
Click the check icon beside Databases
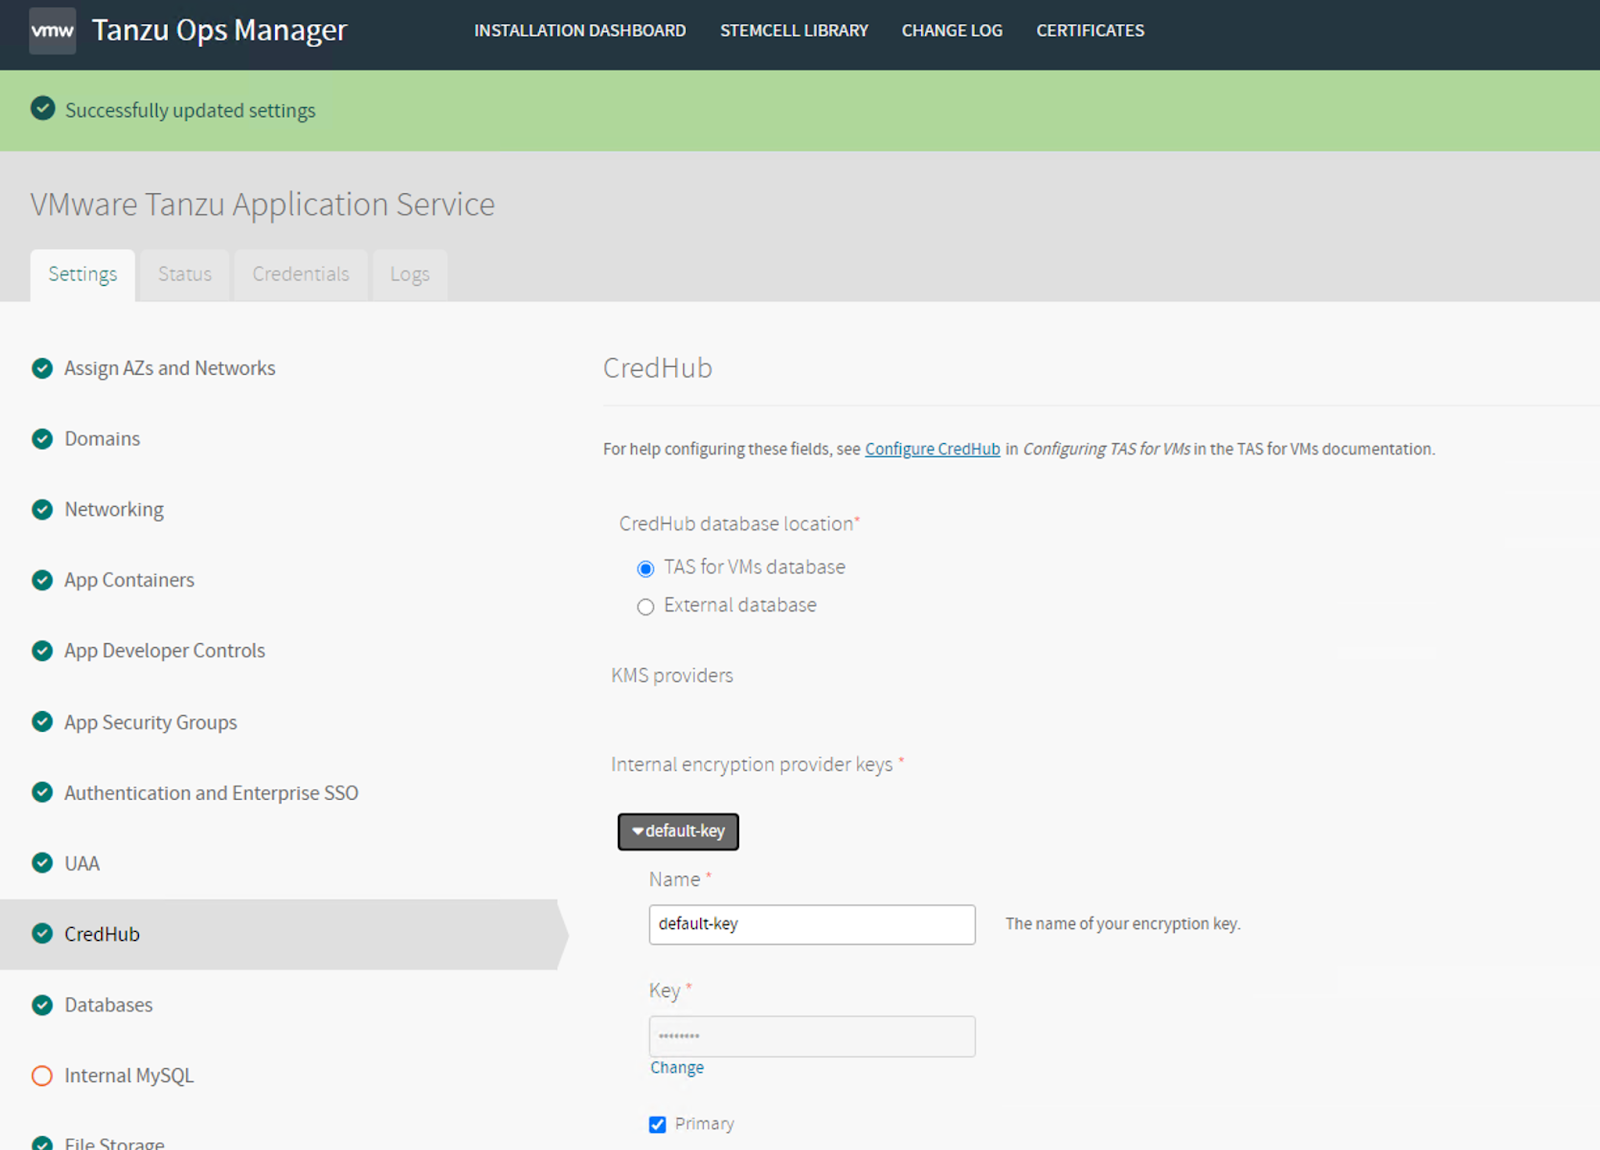click(x=42, y=1005)
